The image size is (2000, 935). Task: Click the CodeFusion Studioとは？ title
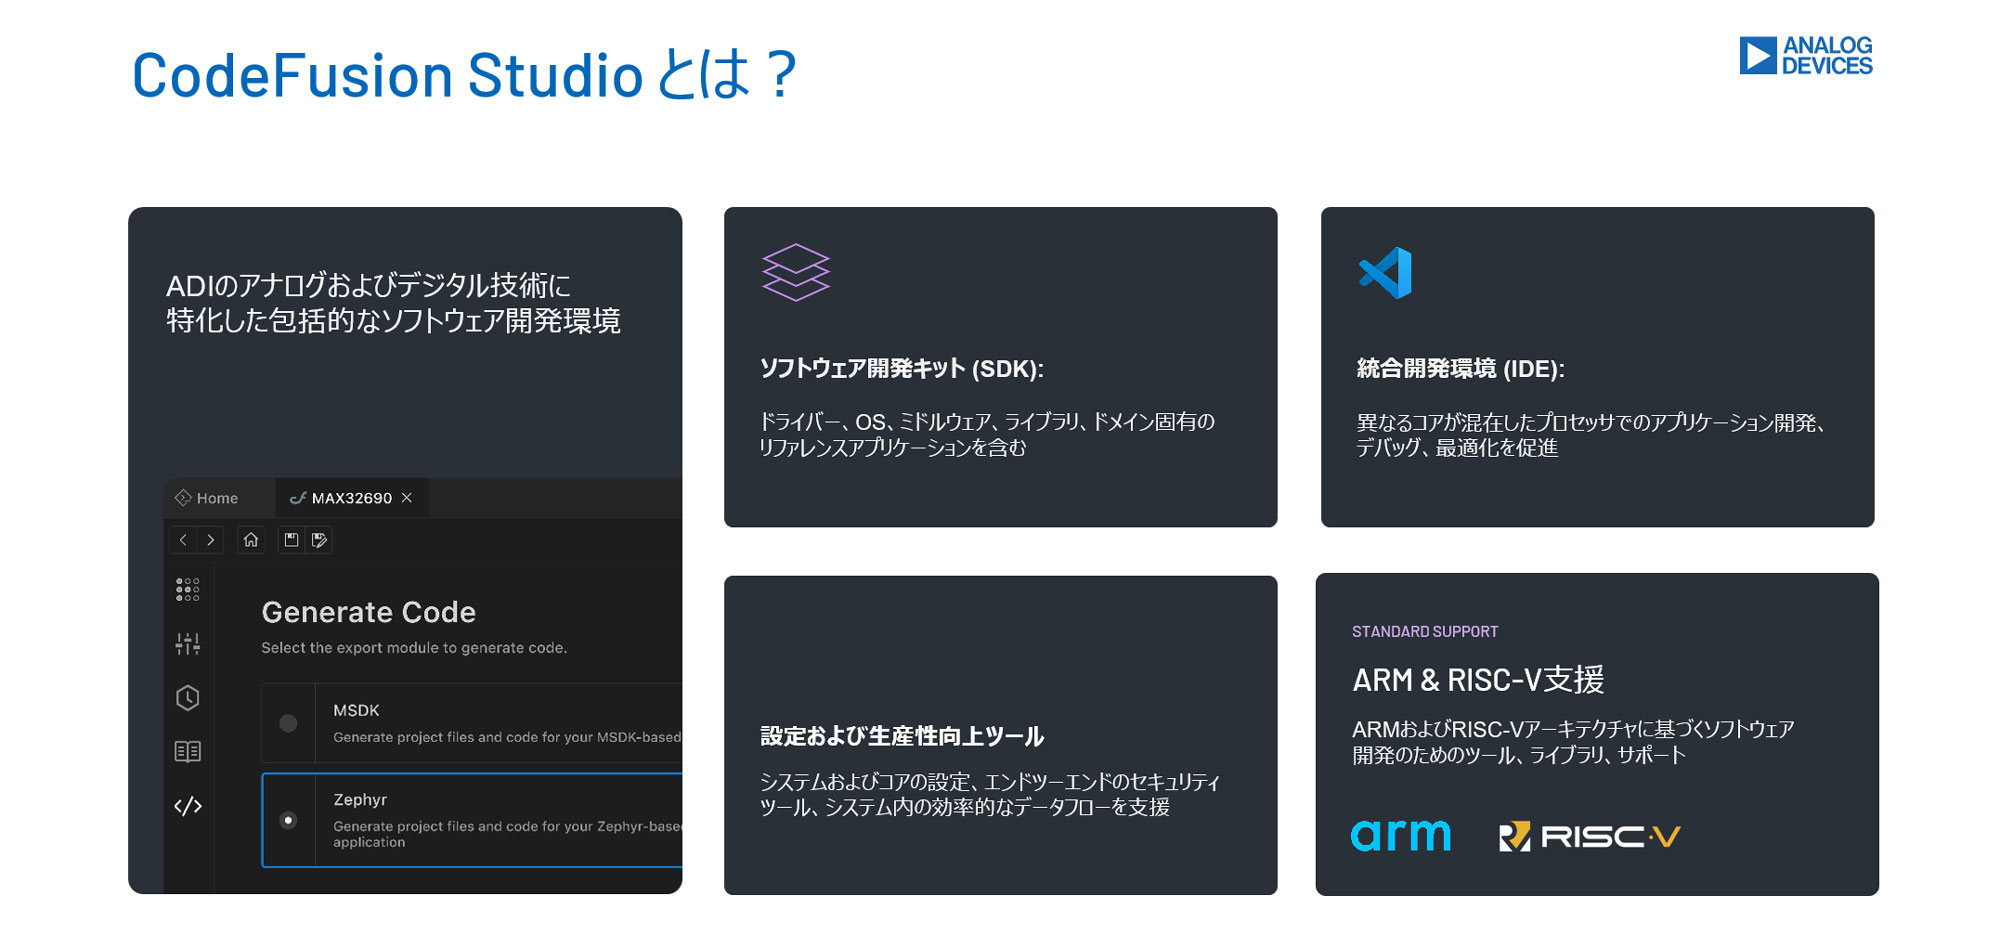465,75
